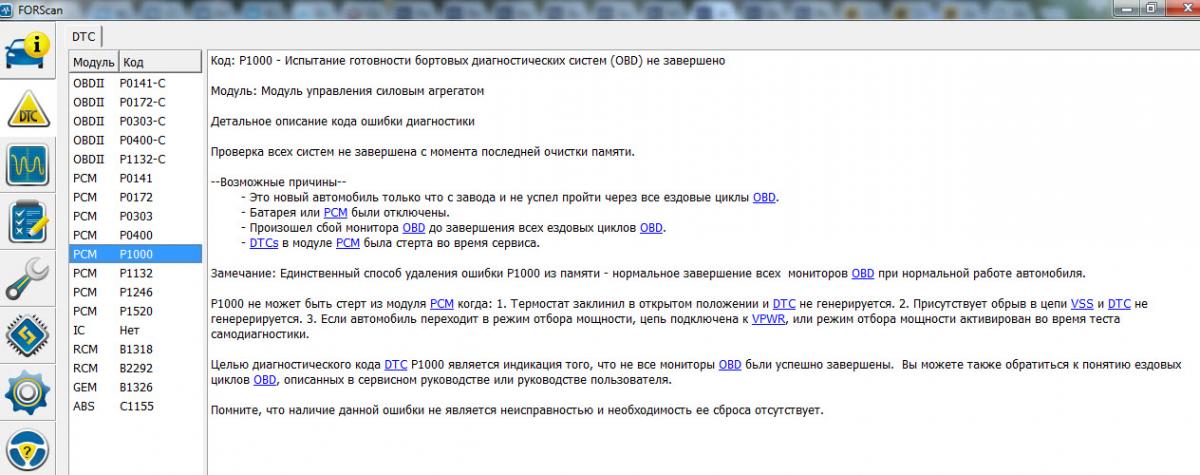Switch to the DTC tab
1200x475 pixels.
84,36
